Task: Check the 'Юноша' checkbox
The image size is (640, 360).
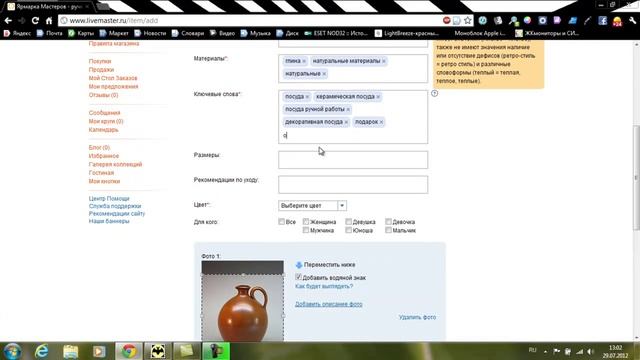Action: (x=348, y=230)
